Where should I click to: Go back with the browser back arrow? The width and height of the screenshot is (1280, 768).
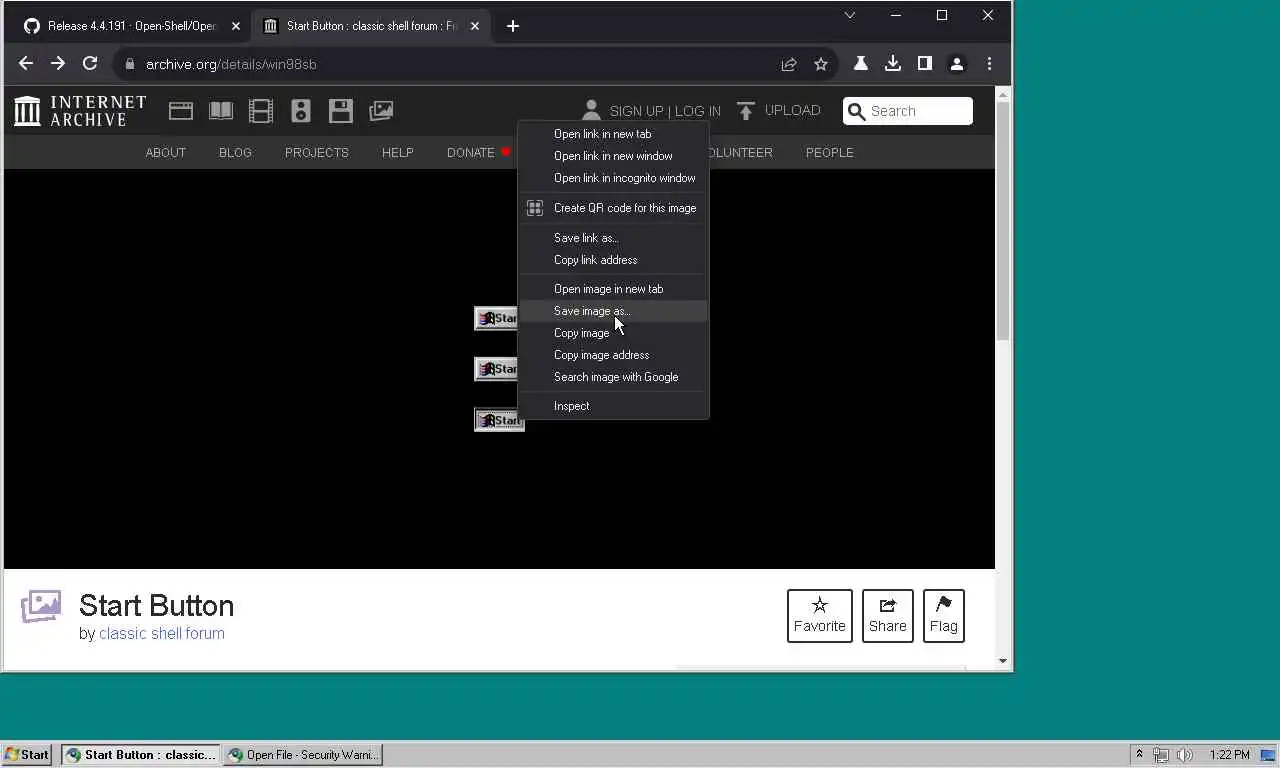(x=26, y=63)
